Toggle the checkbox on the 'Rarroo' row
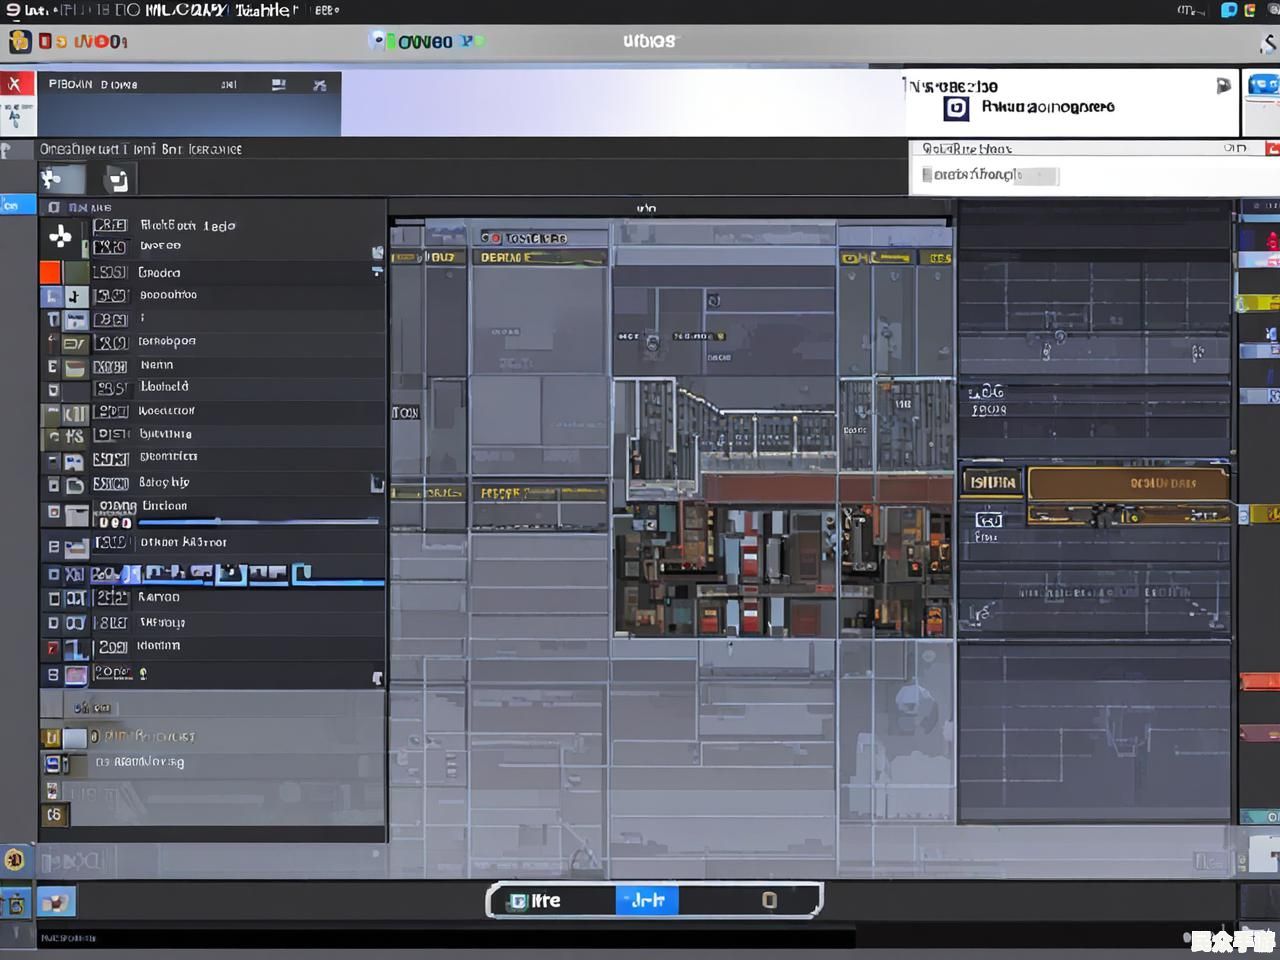 [54, 599]
